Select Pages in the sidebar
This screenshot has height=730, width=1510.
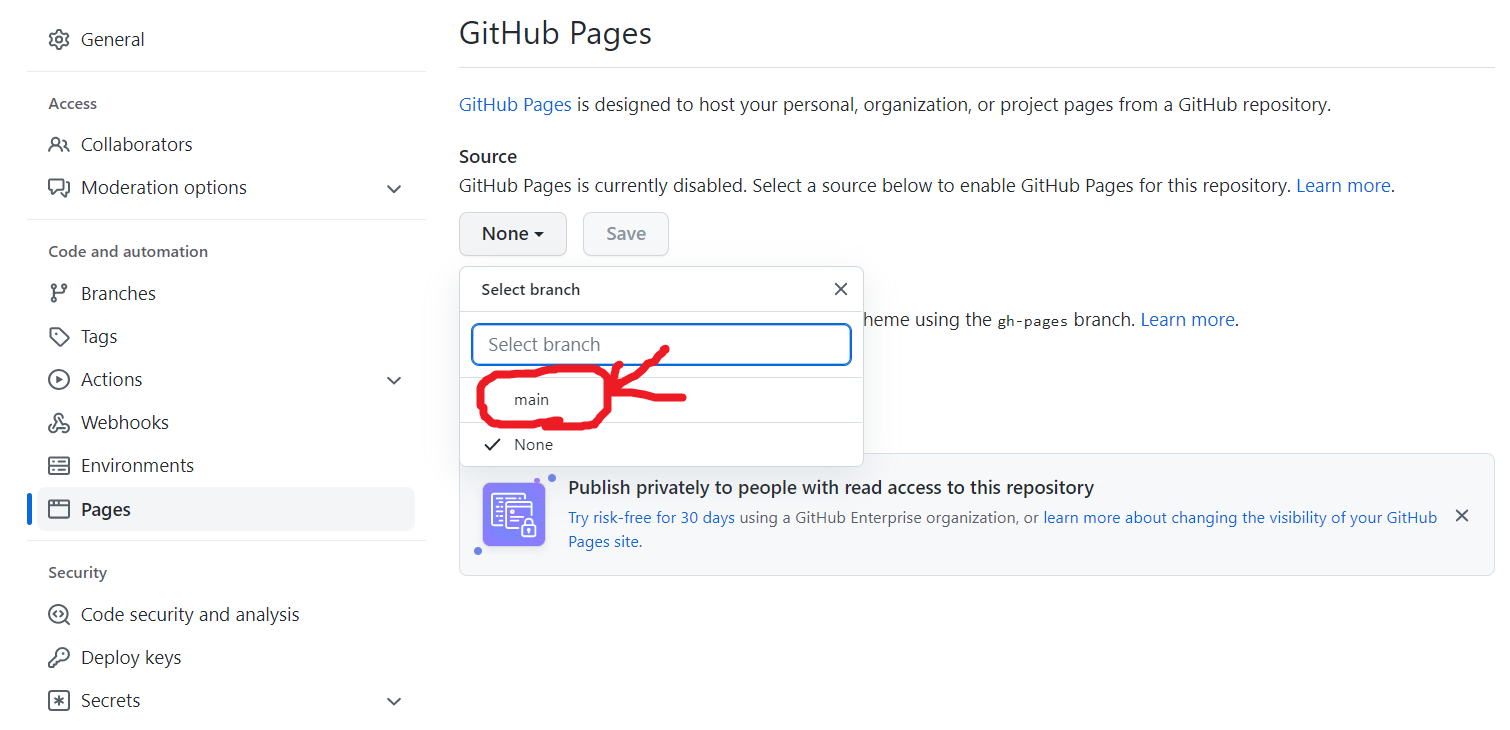pyautogui.click(x=226, y=510)
